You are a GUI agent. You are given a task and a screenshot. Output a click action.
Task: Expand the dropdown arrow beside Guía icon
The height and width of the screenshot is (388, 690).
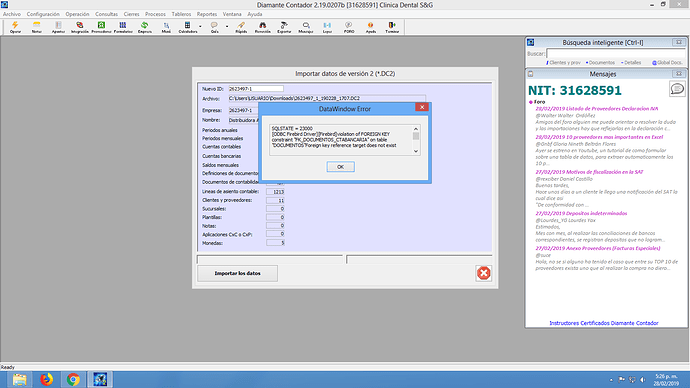coord(227,27)
